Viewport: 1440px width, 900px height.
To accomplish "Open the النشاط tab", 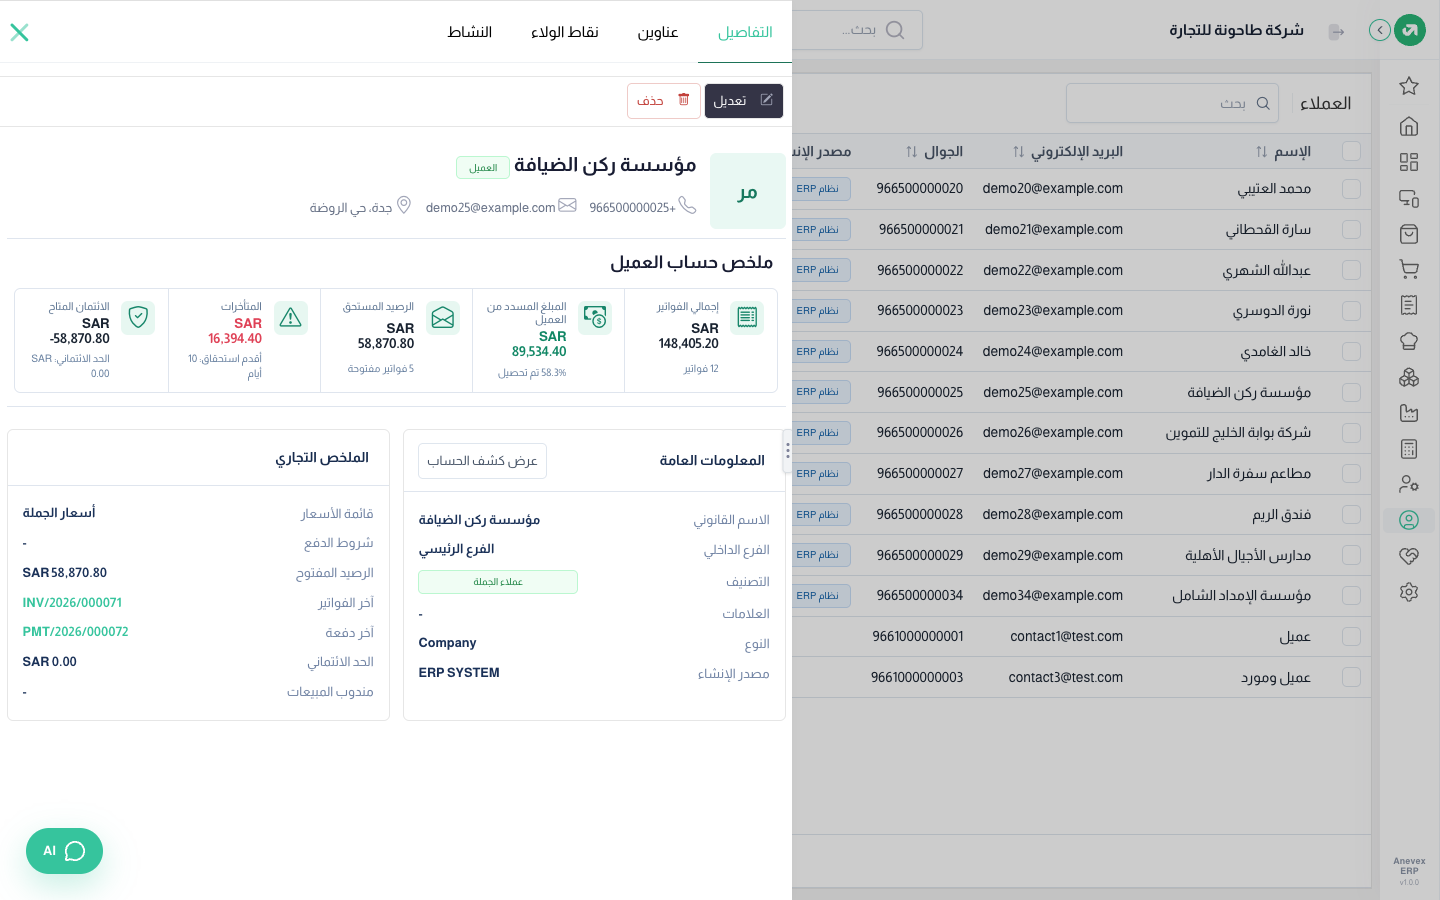I will point(470,32).
